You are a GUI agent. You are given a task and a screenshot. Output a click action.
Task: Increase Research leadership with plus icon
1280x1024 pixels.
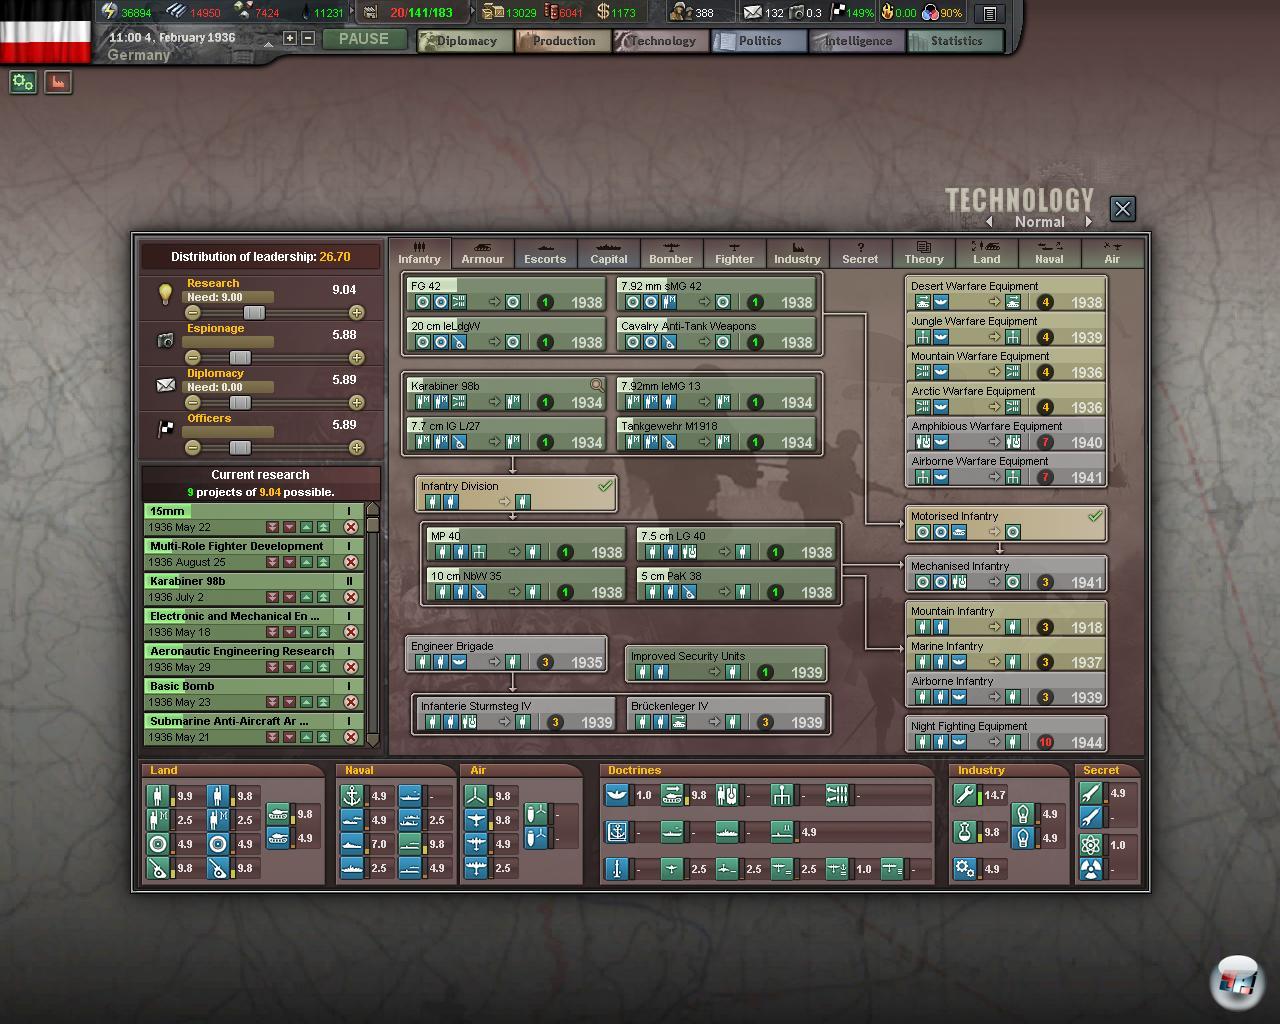pos(356,312)
